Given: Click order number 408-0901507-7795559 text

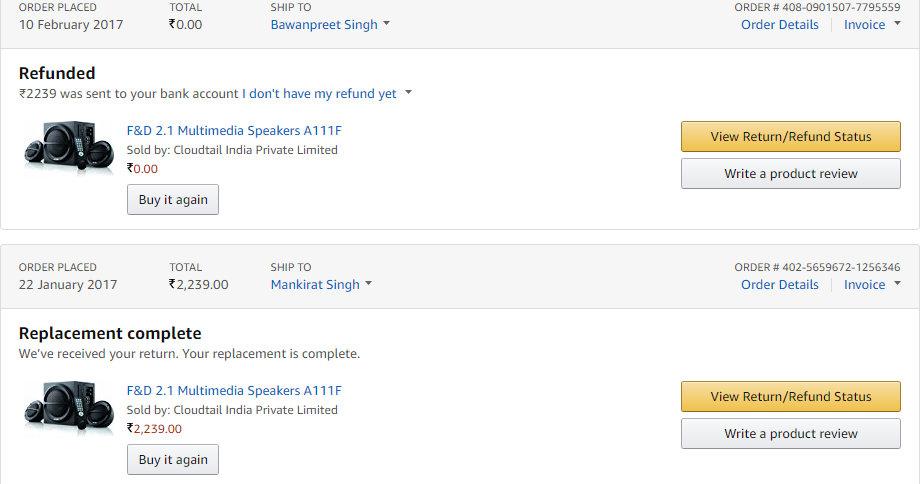Looking at the screenshot, I should [x=817, y=8].
